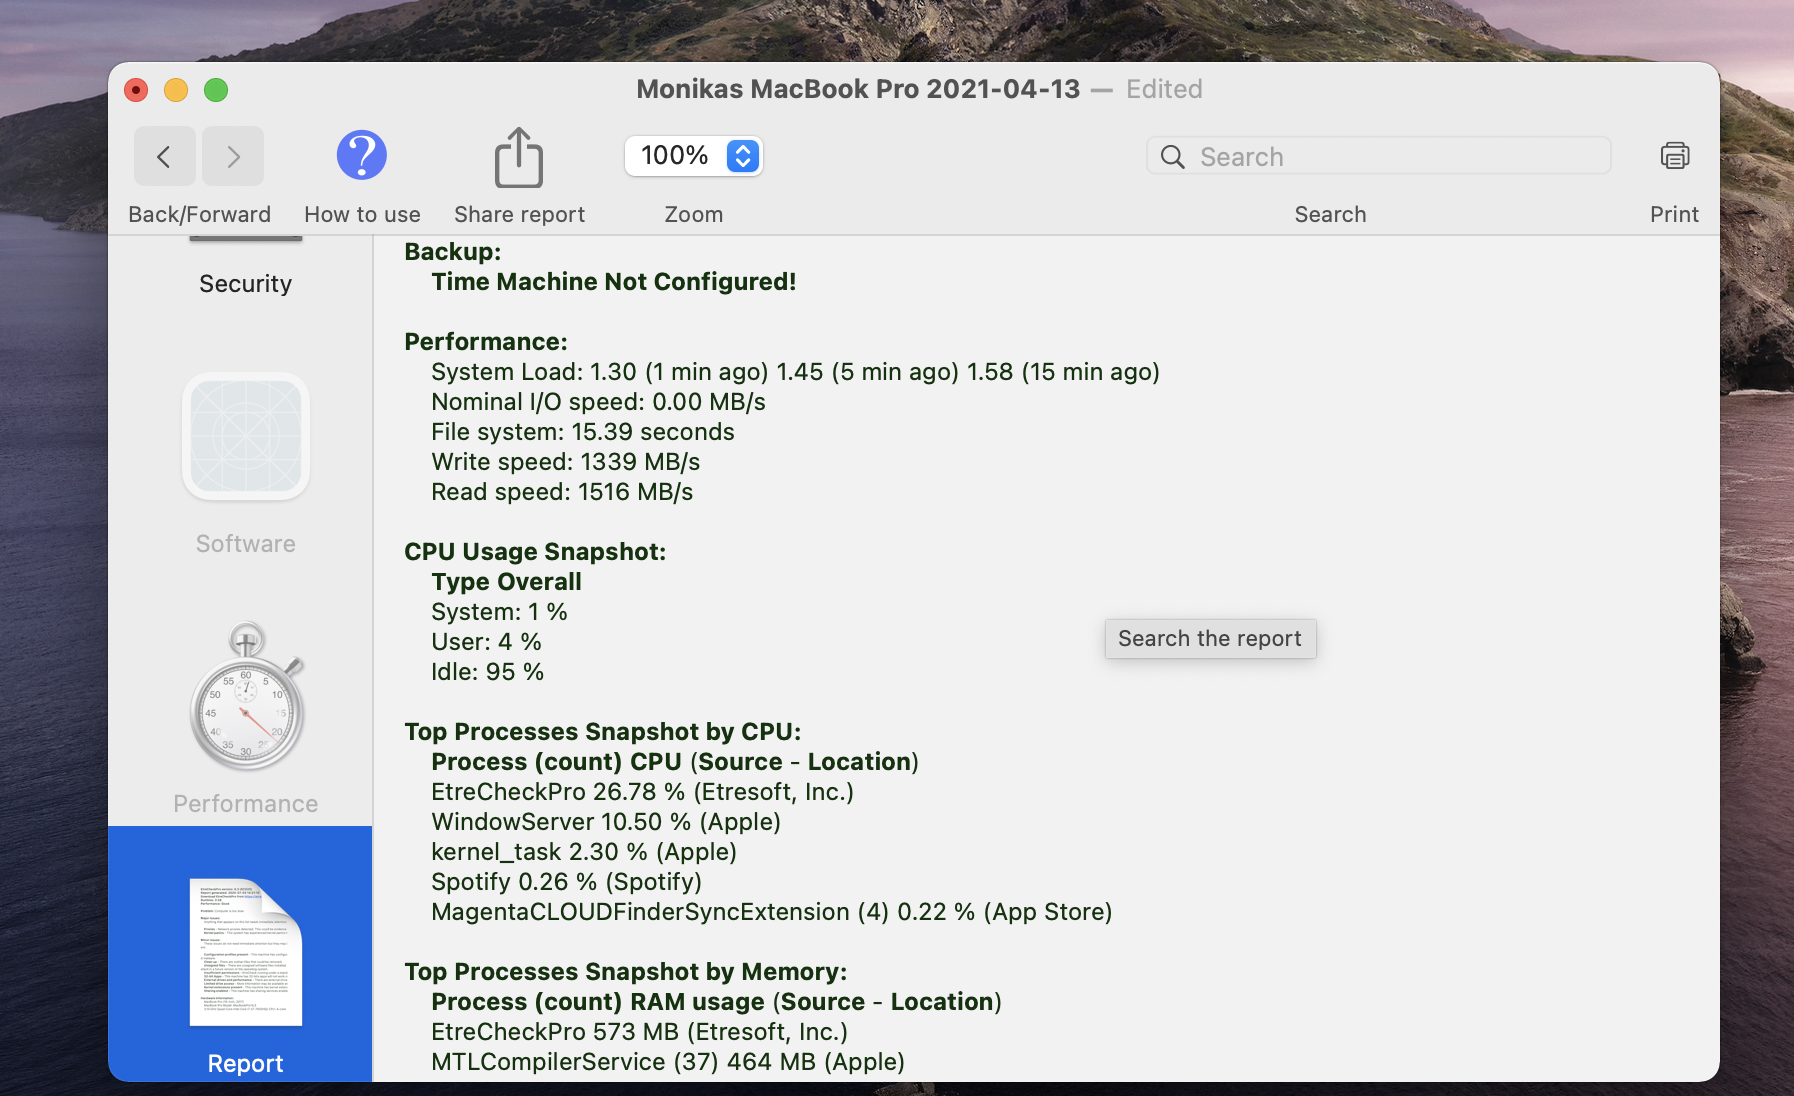The image size is (1794, 1096).
Task: Select the Performance sidebar label
Action: [x=246, y=804]
